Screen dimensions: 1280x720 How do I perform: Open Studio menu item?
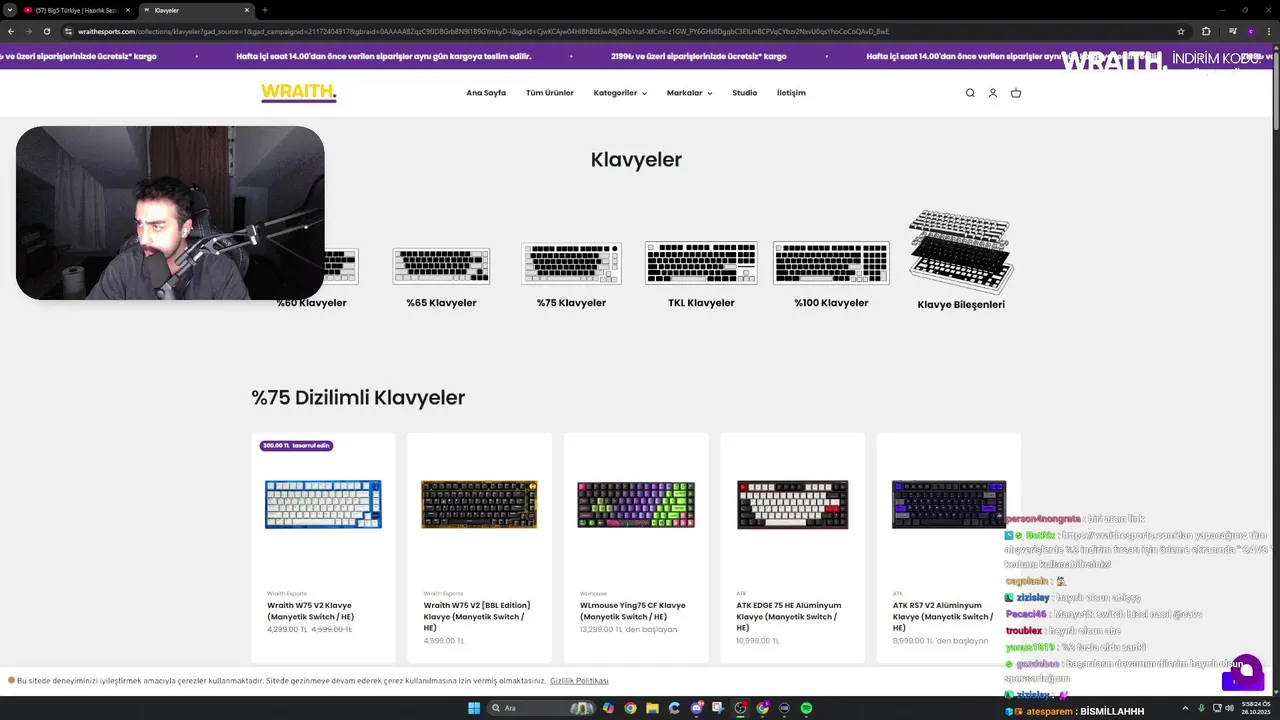pos(744,93)
